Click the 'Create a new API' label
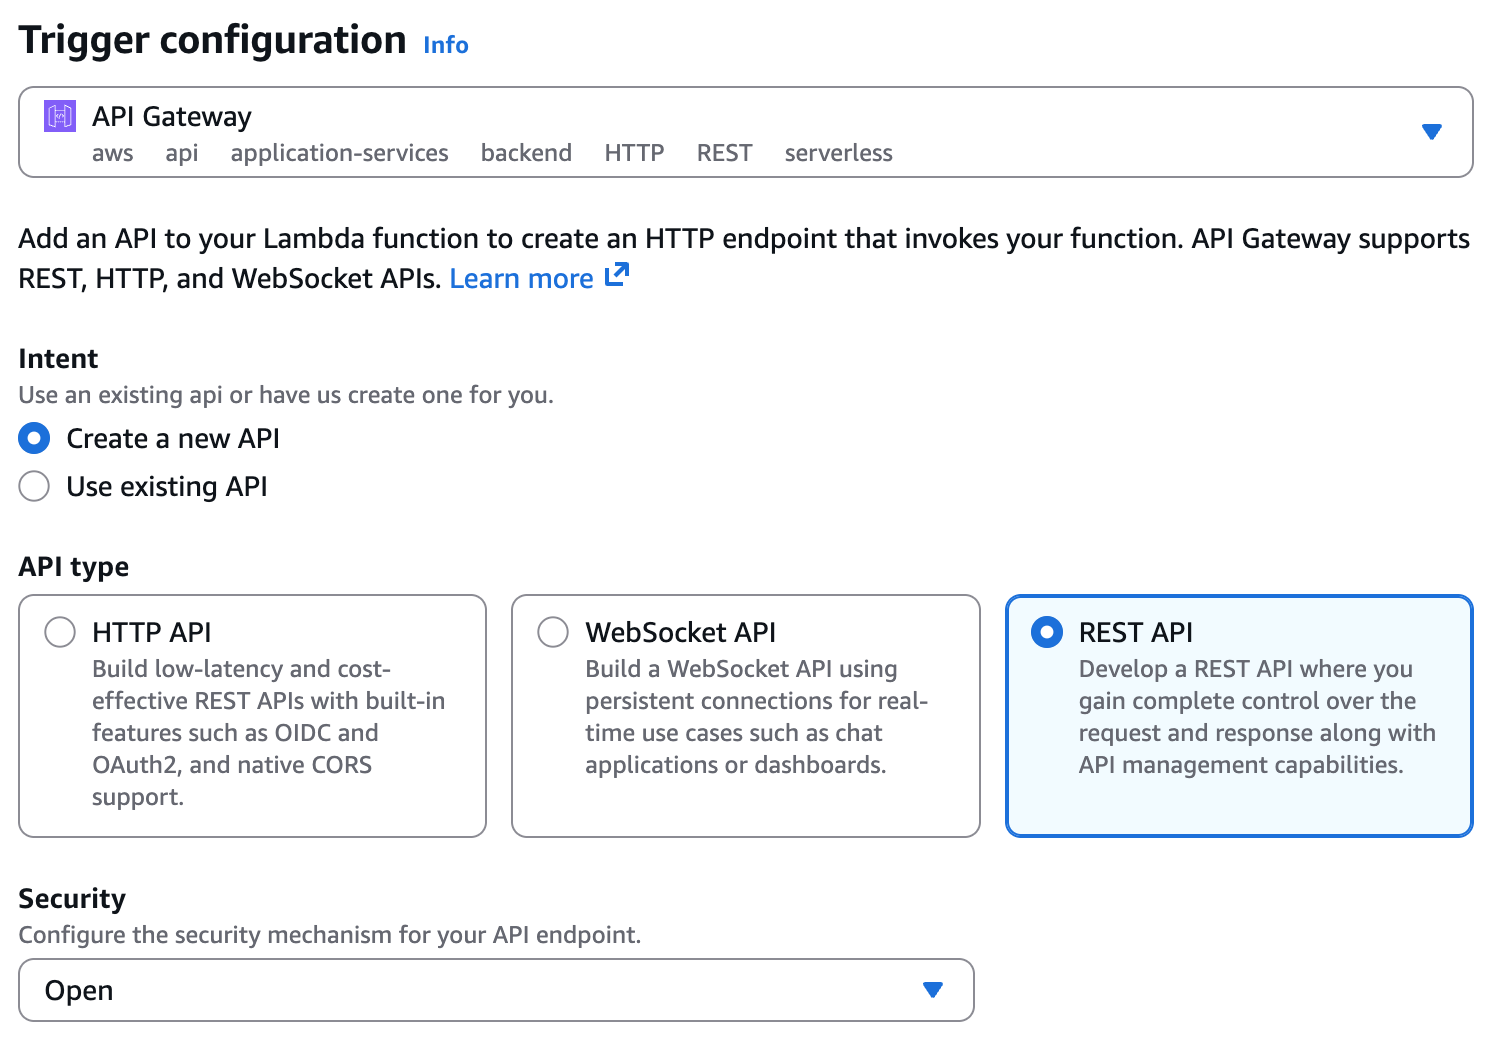The width and height of the screenshot is (1490, 1044). (173, 438)
